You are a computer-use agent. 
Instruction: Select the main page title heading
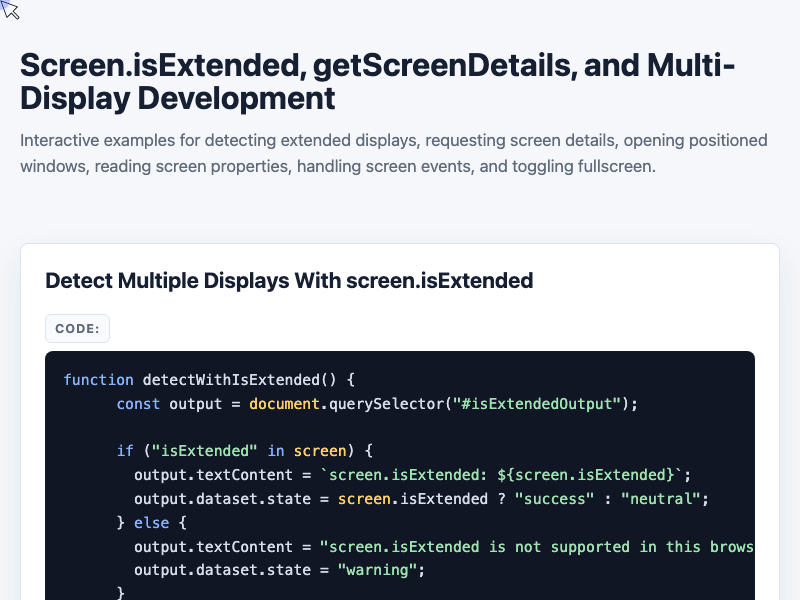(x=378, y=82)
